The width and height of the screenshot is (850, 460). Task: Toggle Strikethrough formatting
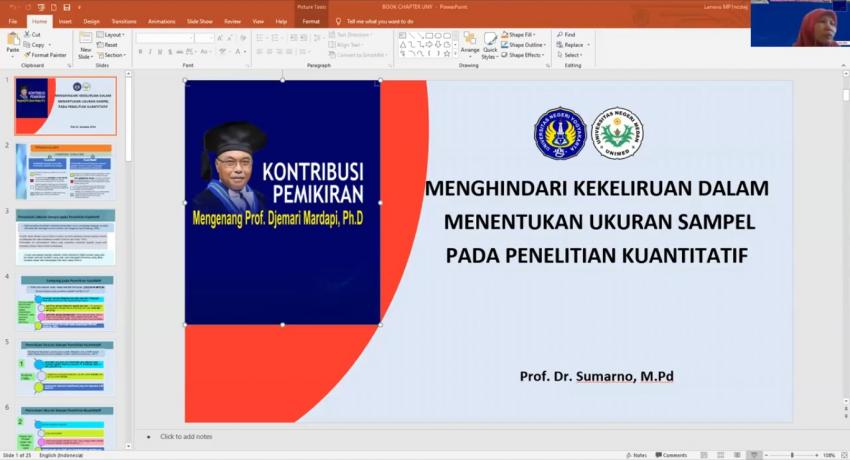179,51
